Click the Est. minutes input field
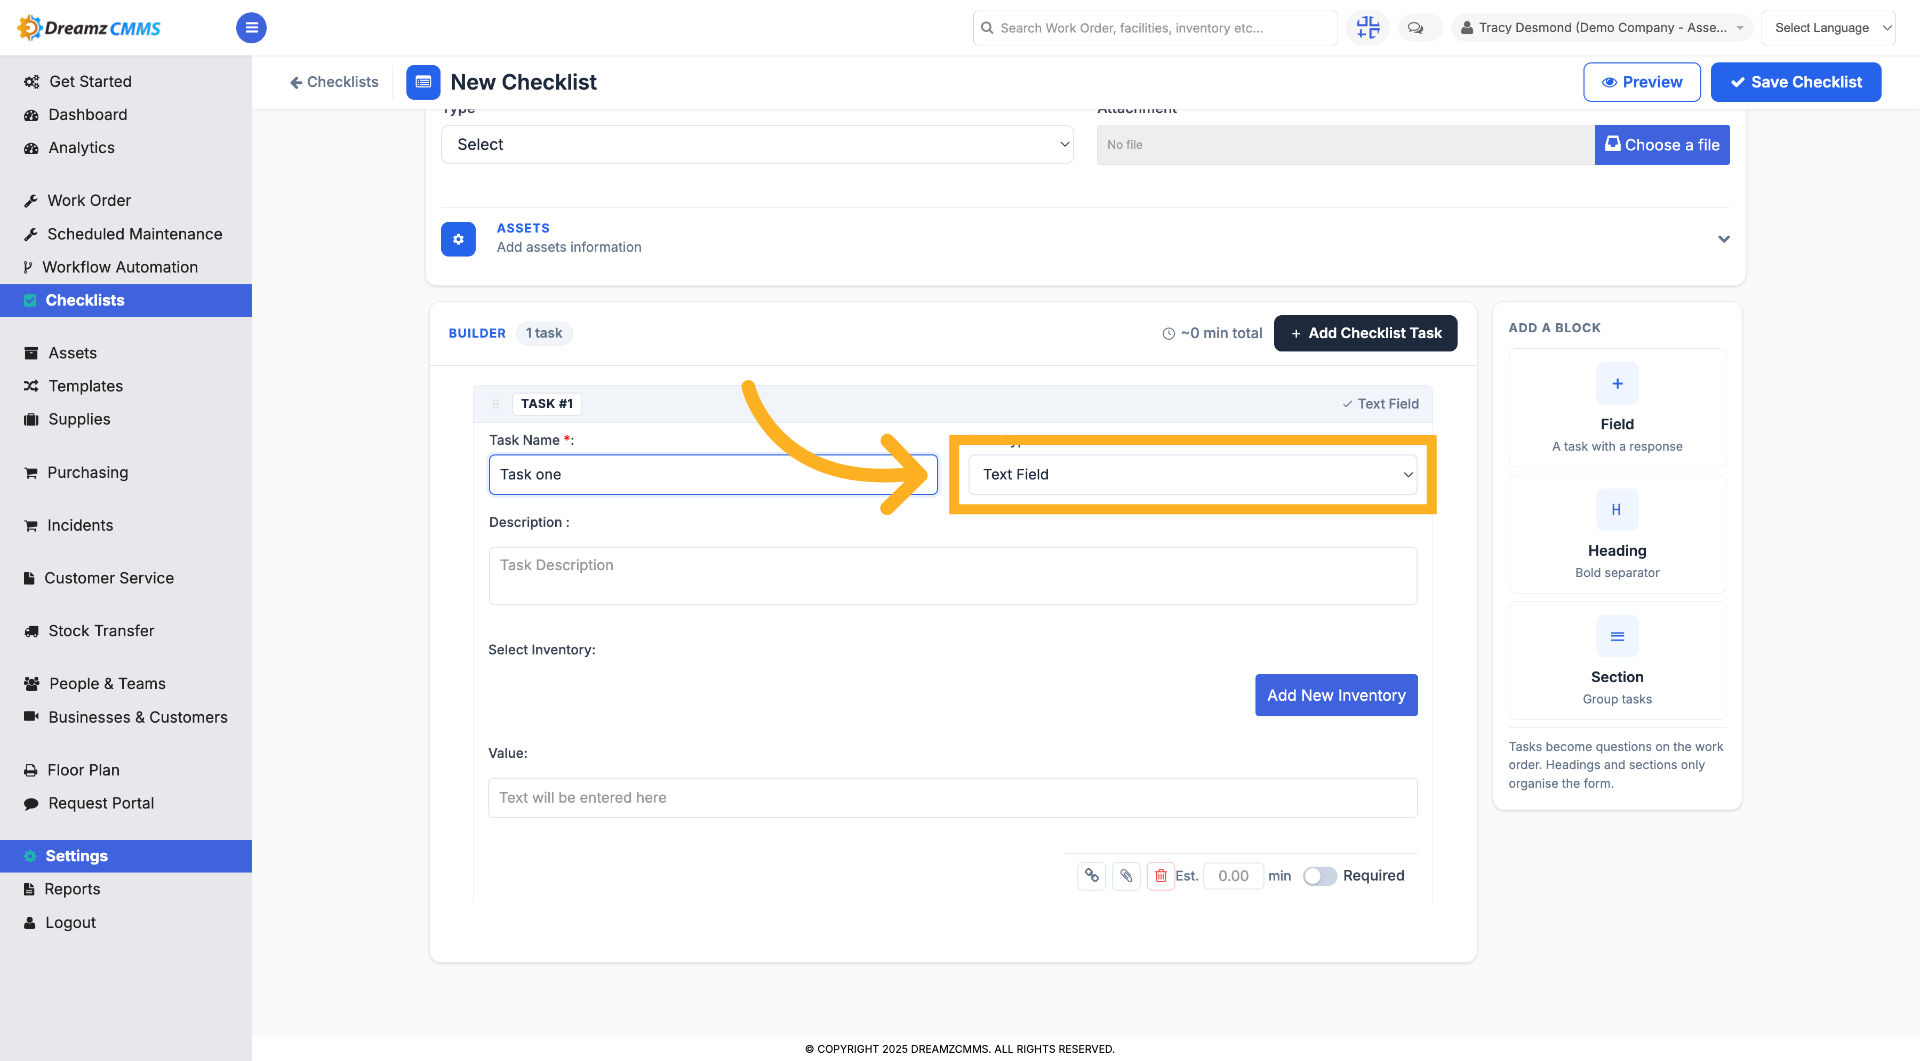 tap(1233, 876)
